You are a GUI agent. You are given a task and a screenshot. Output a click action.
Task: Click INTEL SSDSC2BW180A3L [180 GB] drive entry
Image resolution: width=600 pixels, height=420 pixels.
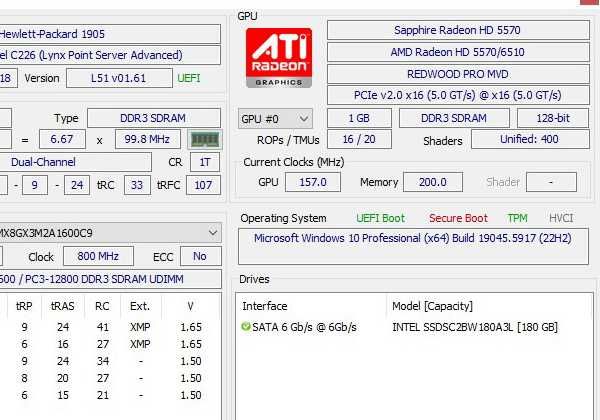(x=475, y=327)
